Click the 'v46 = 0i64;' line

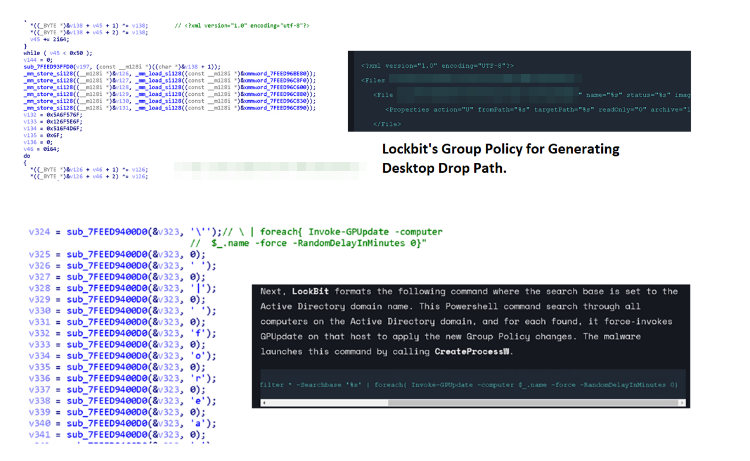(42, 149)
